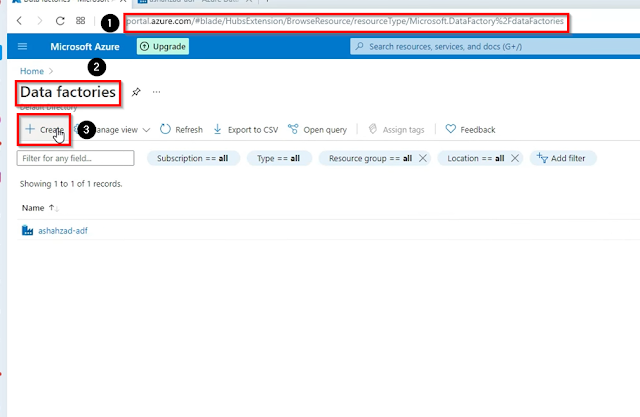This screenshot has height=417, width=640.
Task: Switch to the ashahzad-adf browser tab
Action: click(x=195, y=1)
